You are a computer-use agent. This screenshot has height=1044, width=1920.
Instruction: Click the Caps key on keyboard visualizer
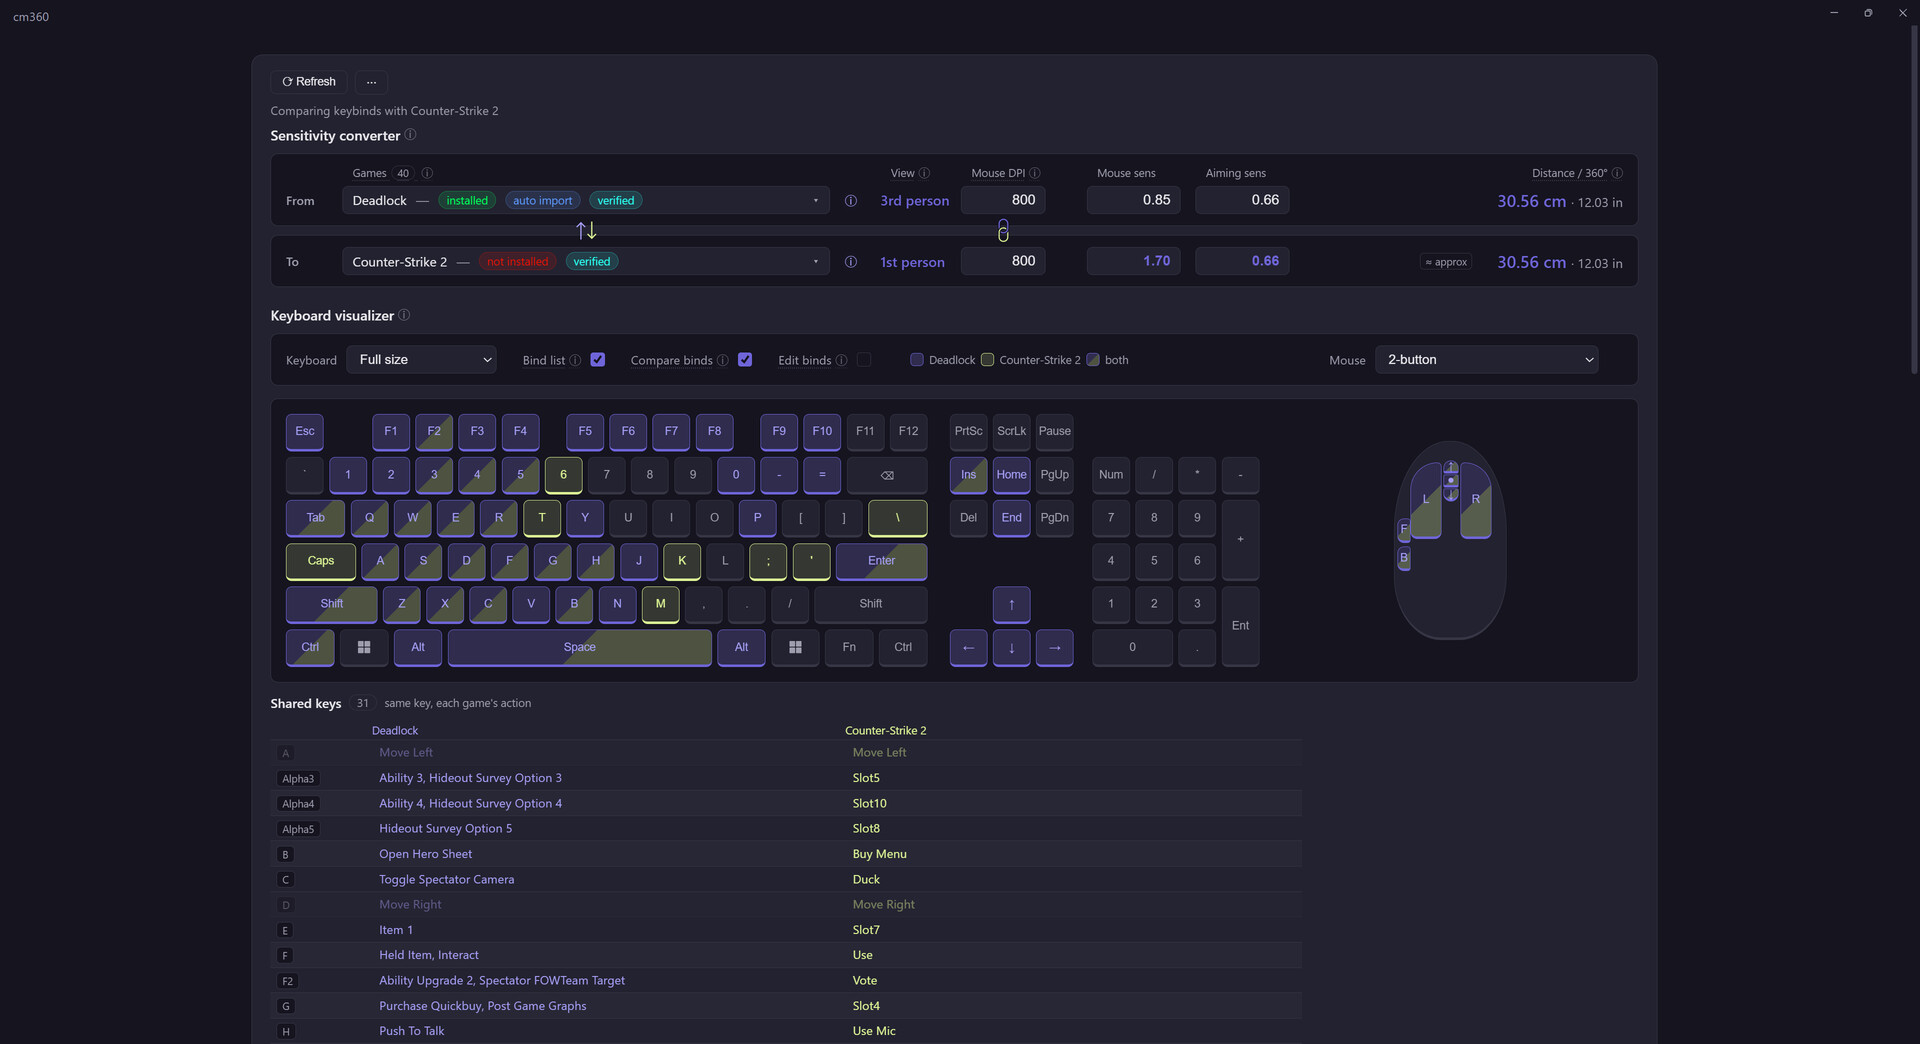[321, 561]
